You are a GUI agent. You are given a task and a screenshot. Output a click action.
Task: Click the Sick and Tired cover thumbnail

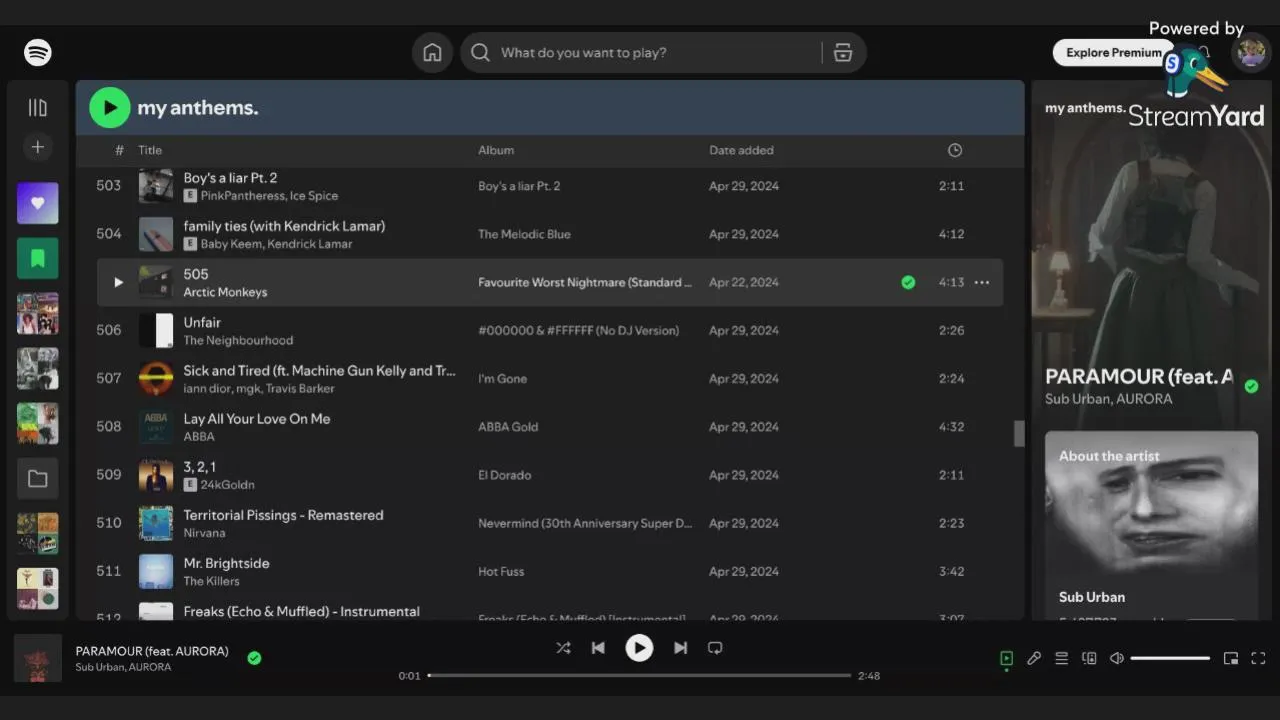pos(156,378)
